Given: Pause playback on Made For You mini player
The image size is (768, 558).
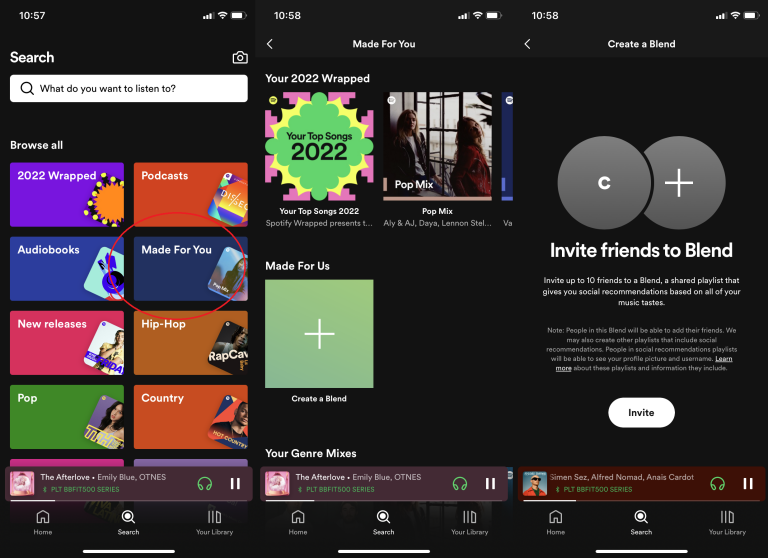Looking at the screenshot, I should [x=490, y=484].
